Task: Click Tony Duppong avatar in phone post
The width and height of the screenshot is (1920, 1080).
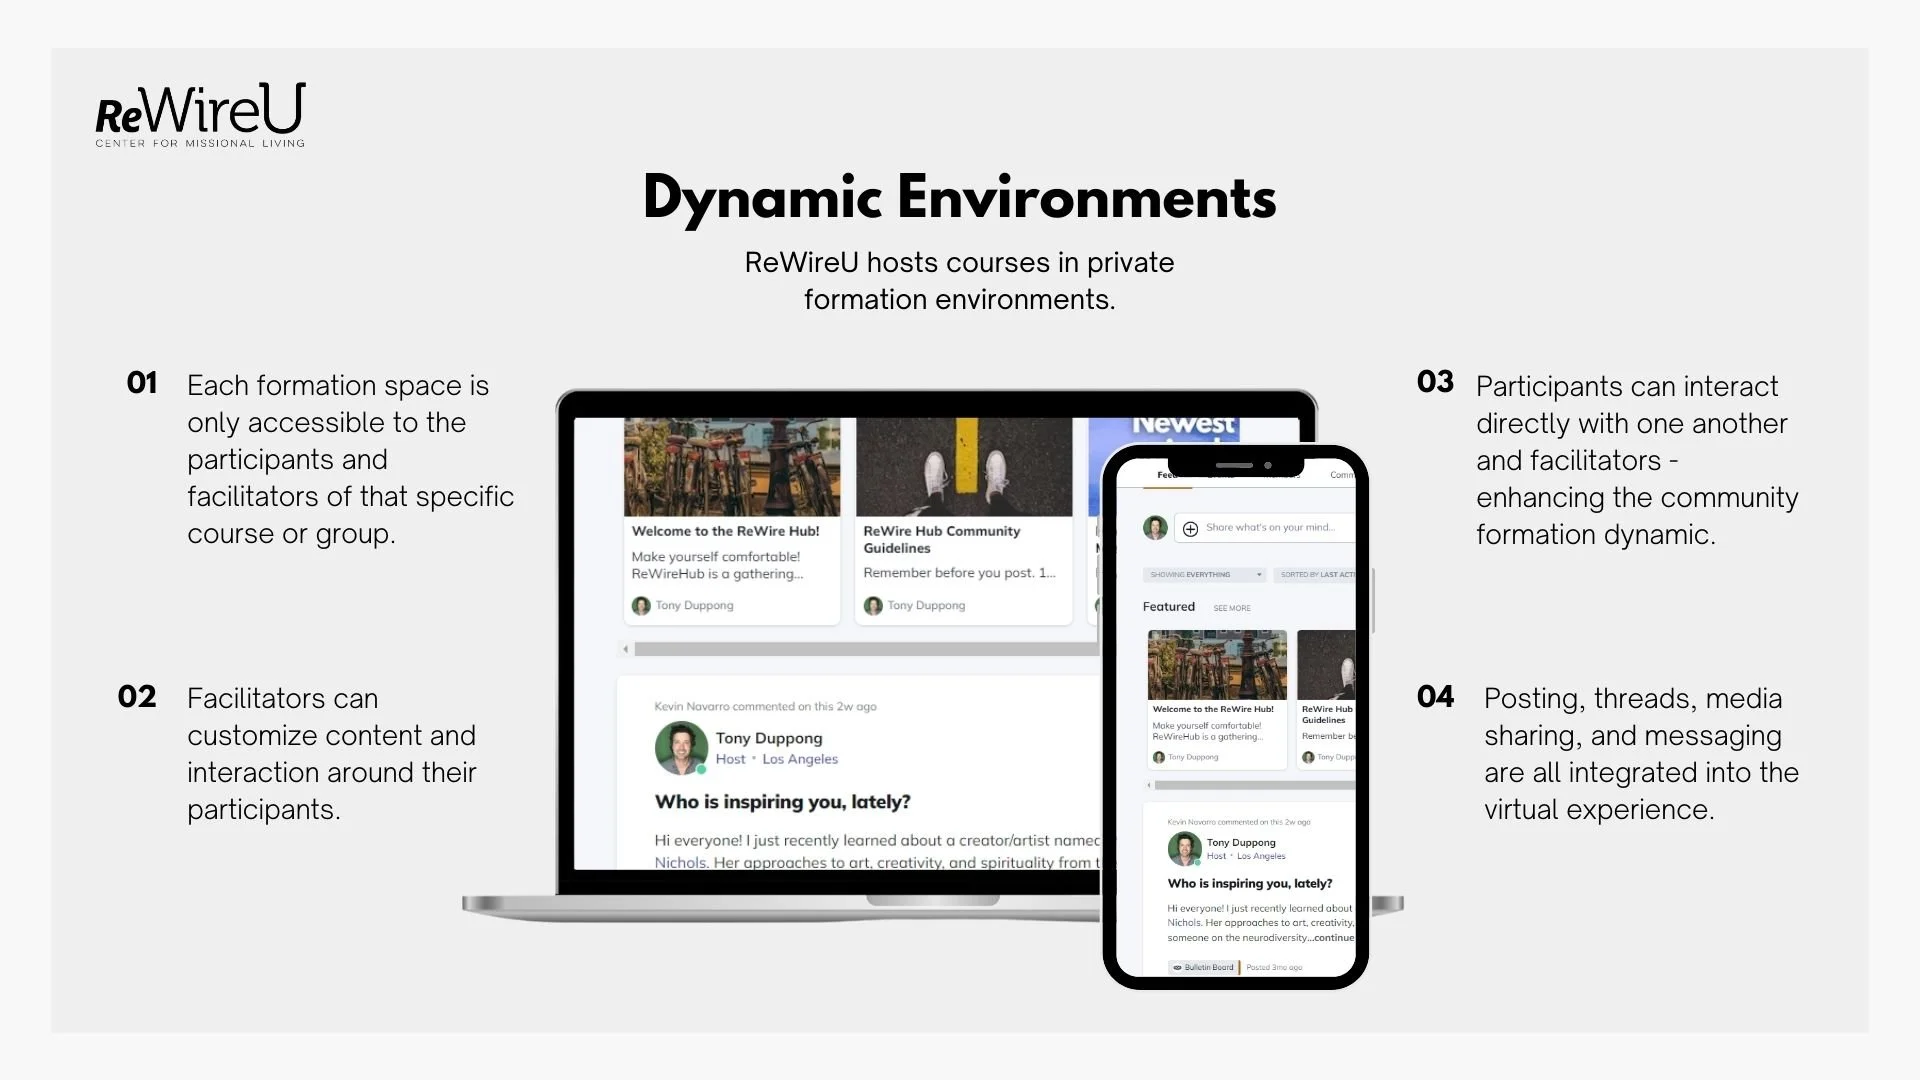Action: (1184, 848)
